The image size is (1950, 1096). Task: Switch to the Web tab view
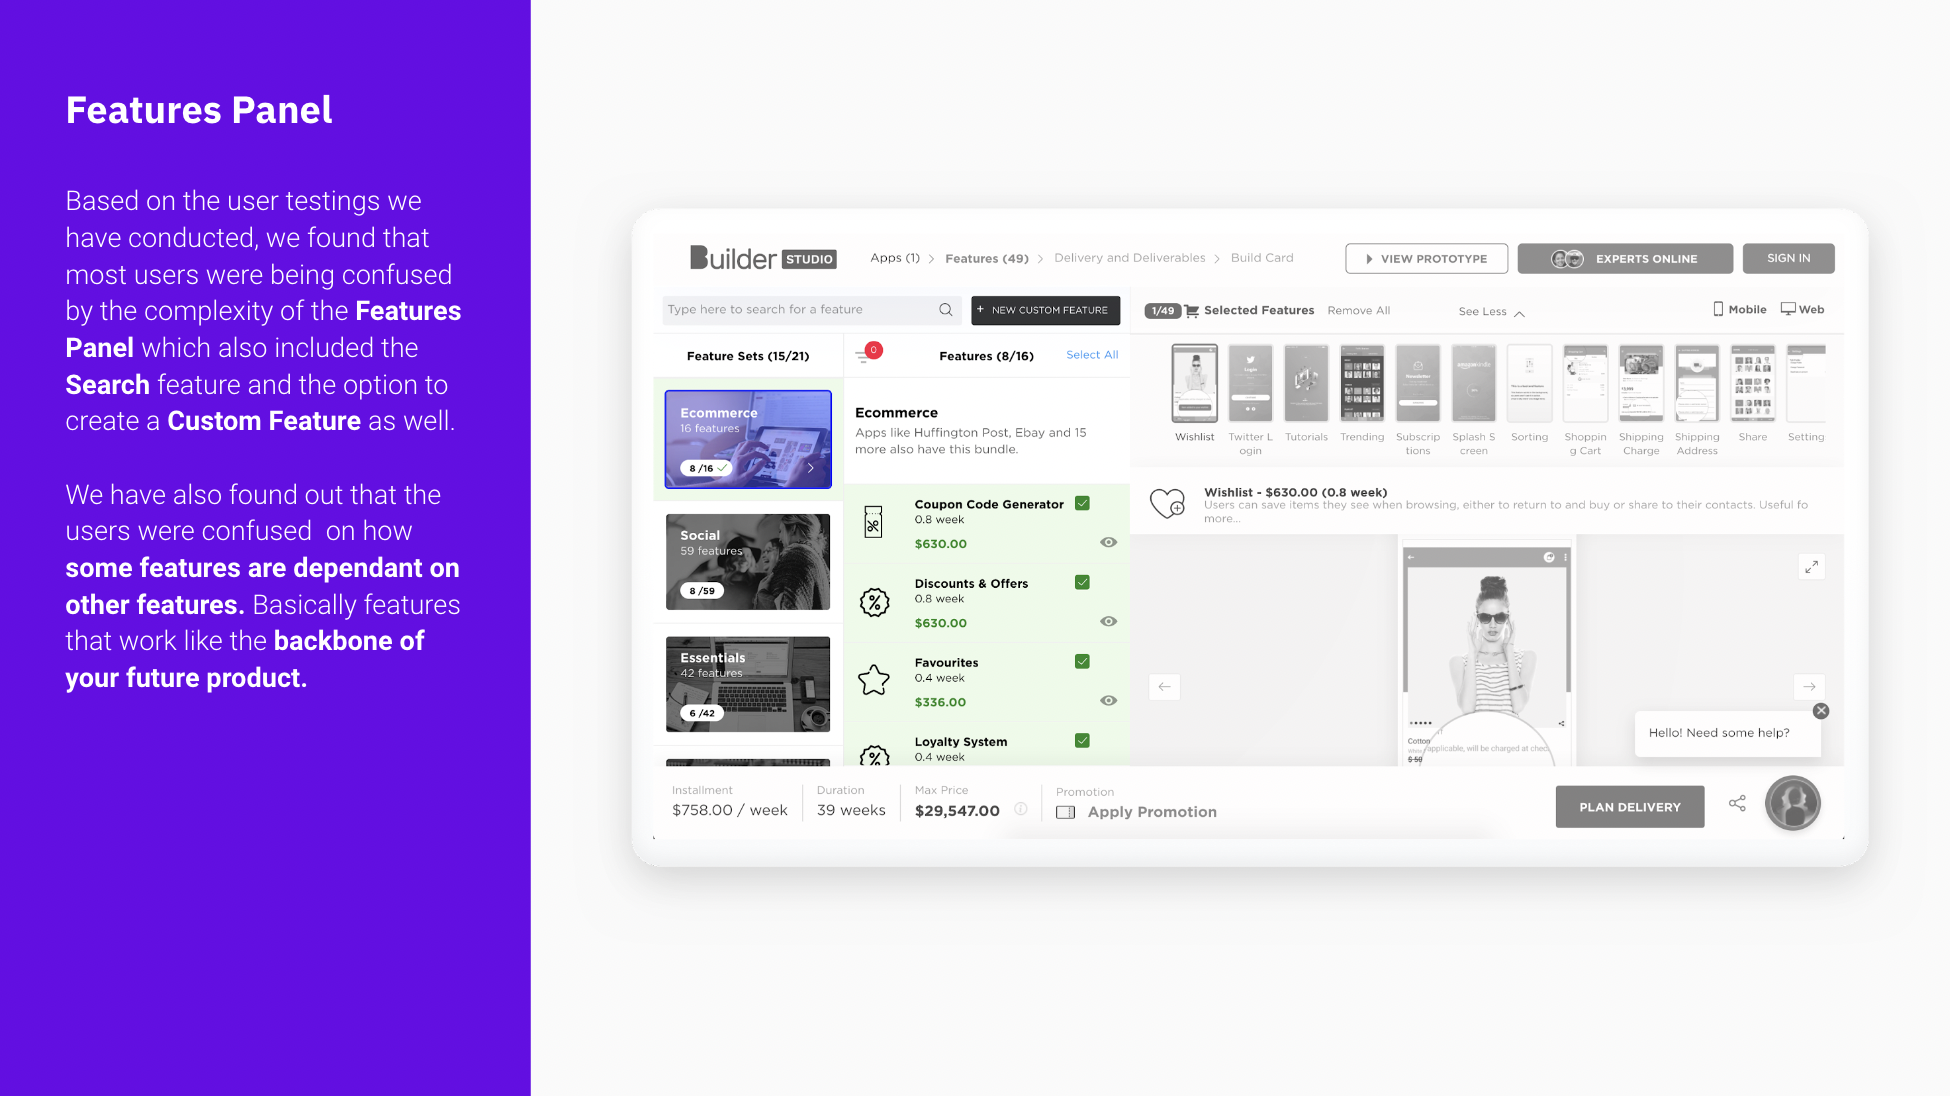pyautogui.click(x=1805, y=310)
